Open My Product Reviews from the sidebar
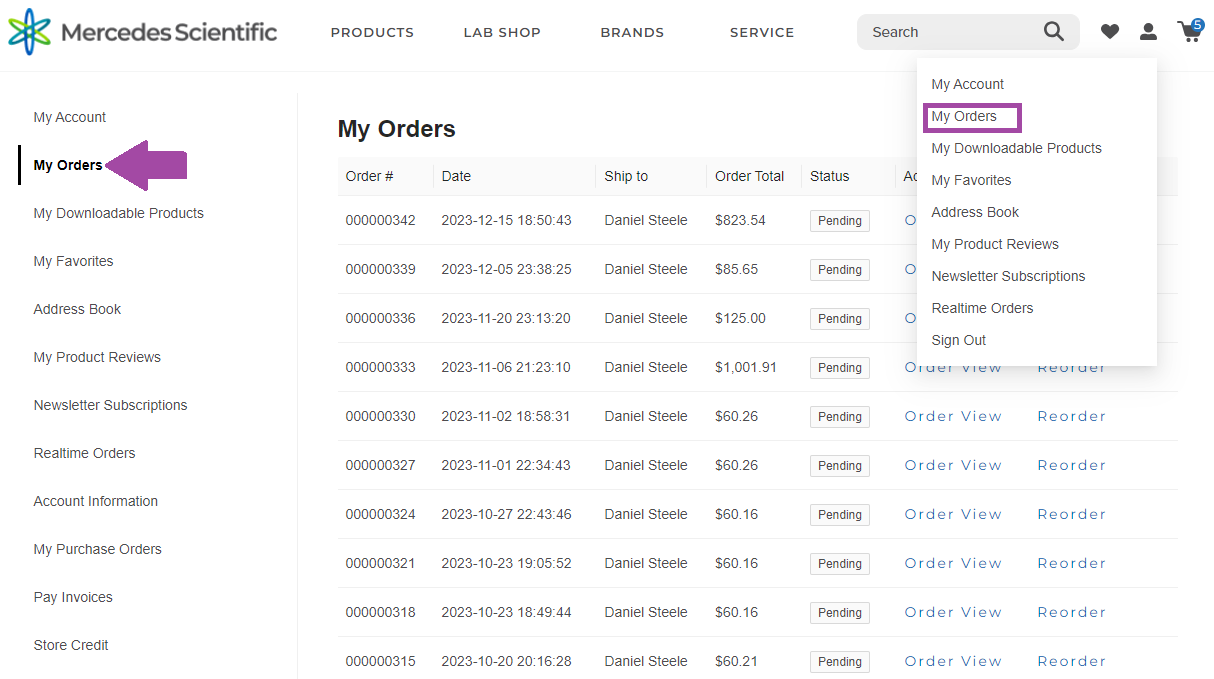The height and width of the screenshot is (679, 1214). pos(97,357)
